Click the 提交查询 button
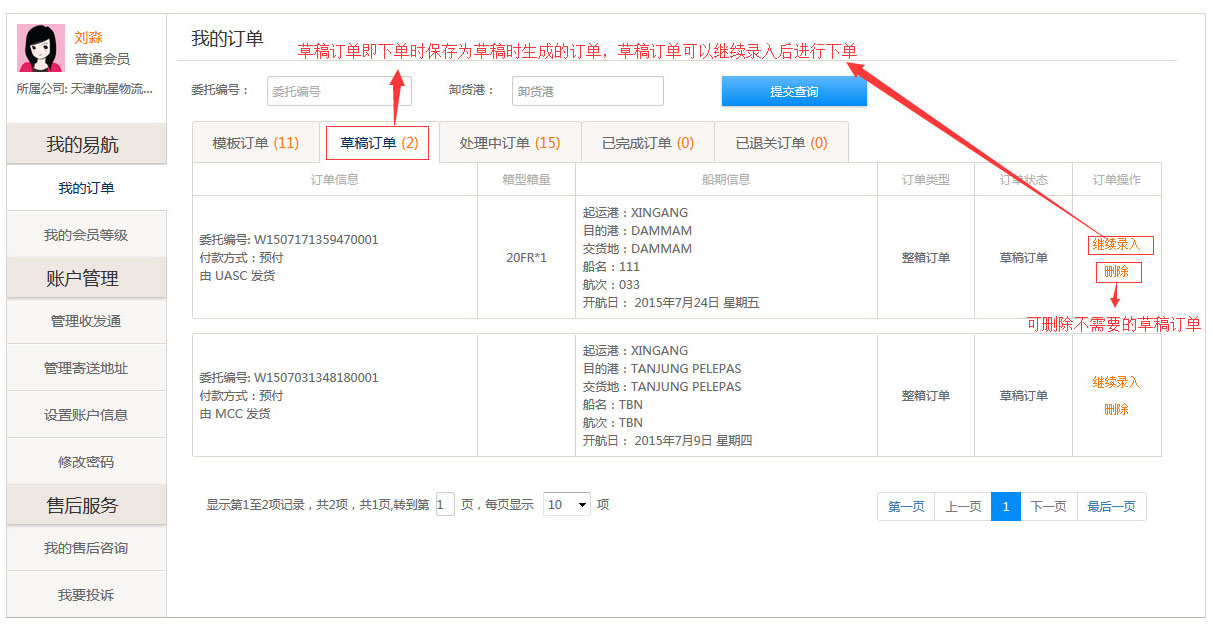The width and height of the screenshot is (1213, 625). 794,91
